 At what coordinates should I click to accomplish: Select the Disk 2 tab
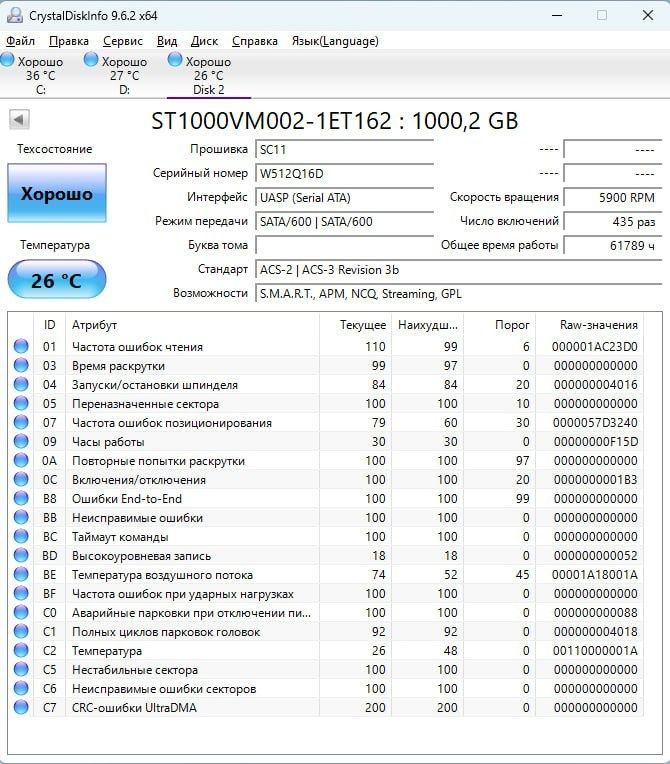[x=208, y=75]
